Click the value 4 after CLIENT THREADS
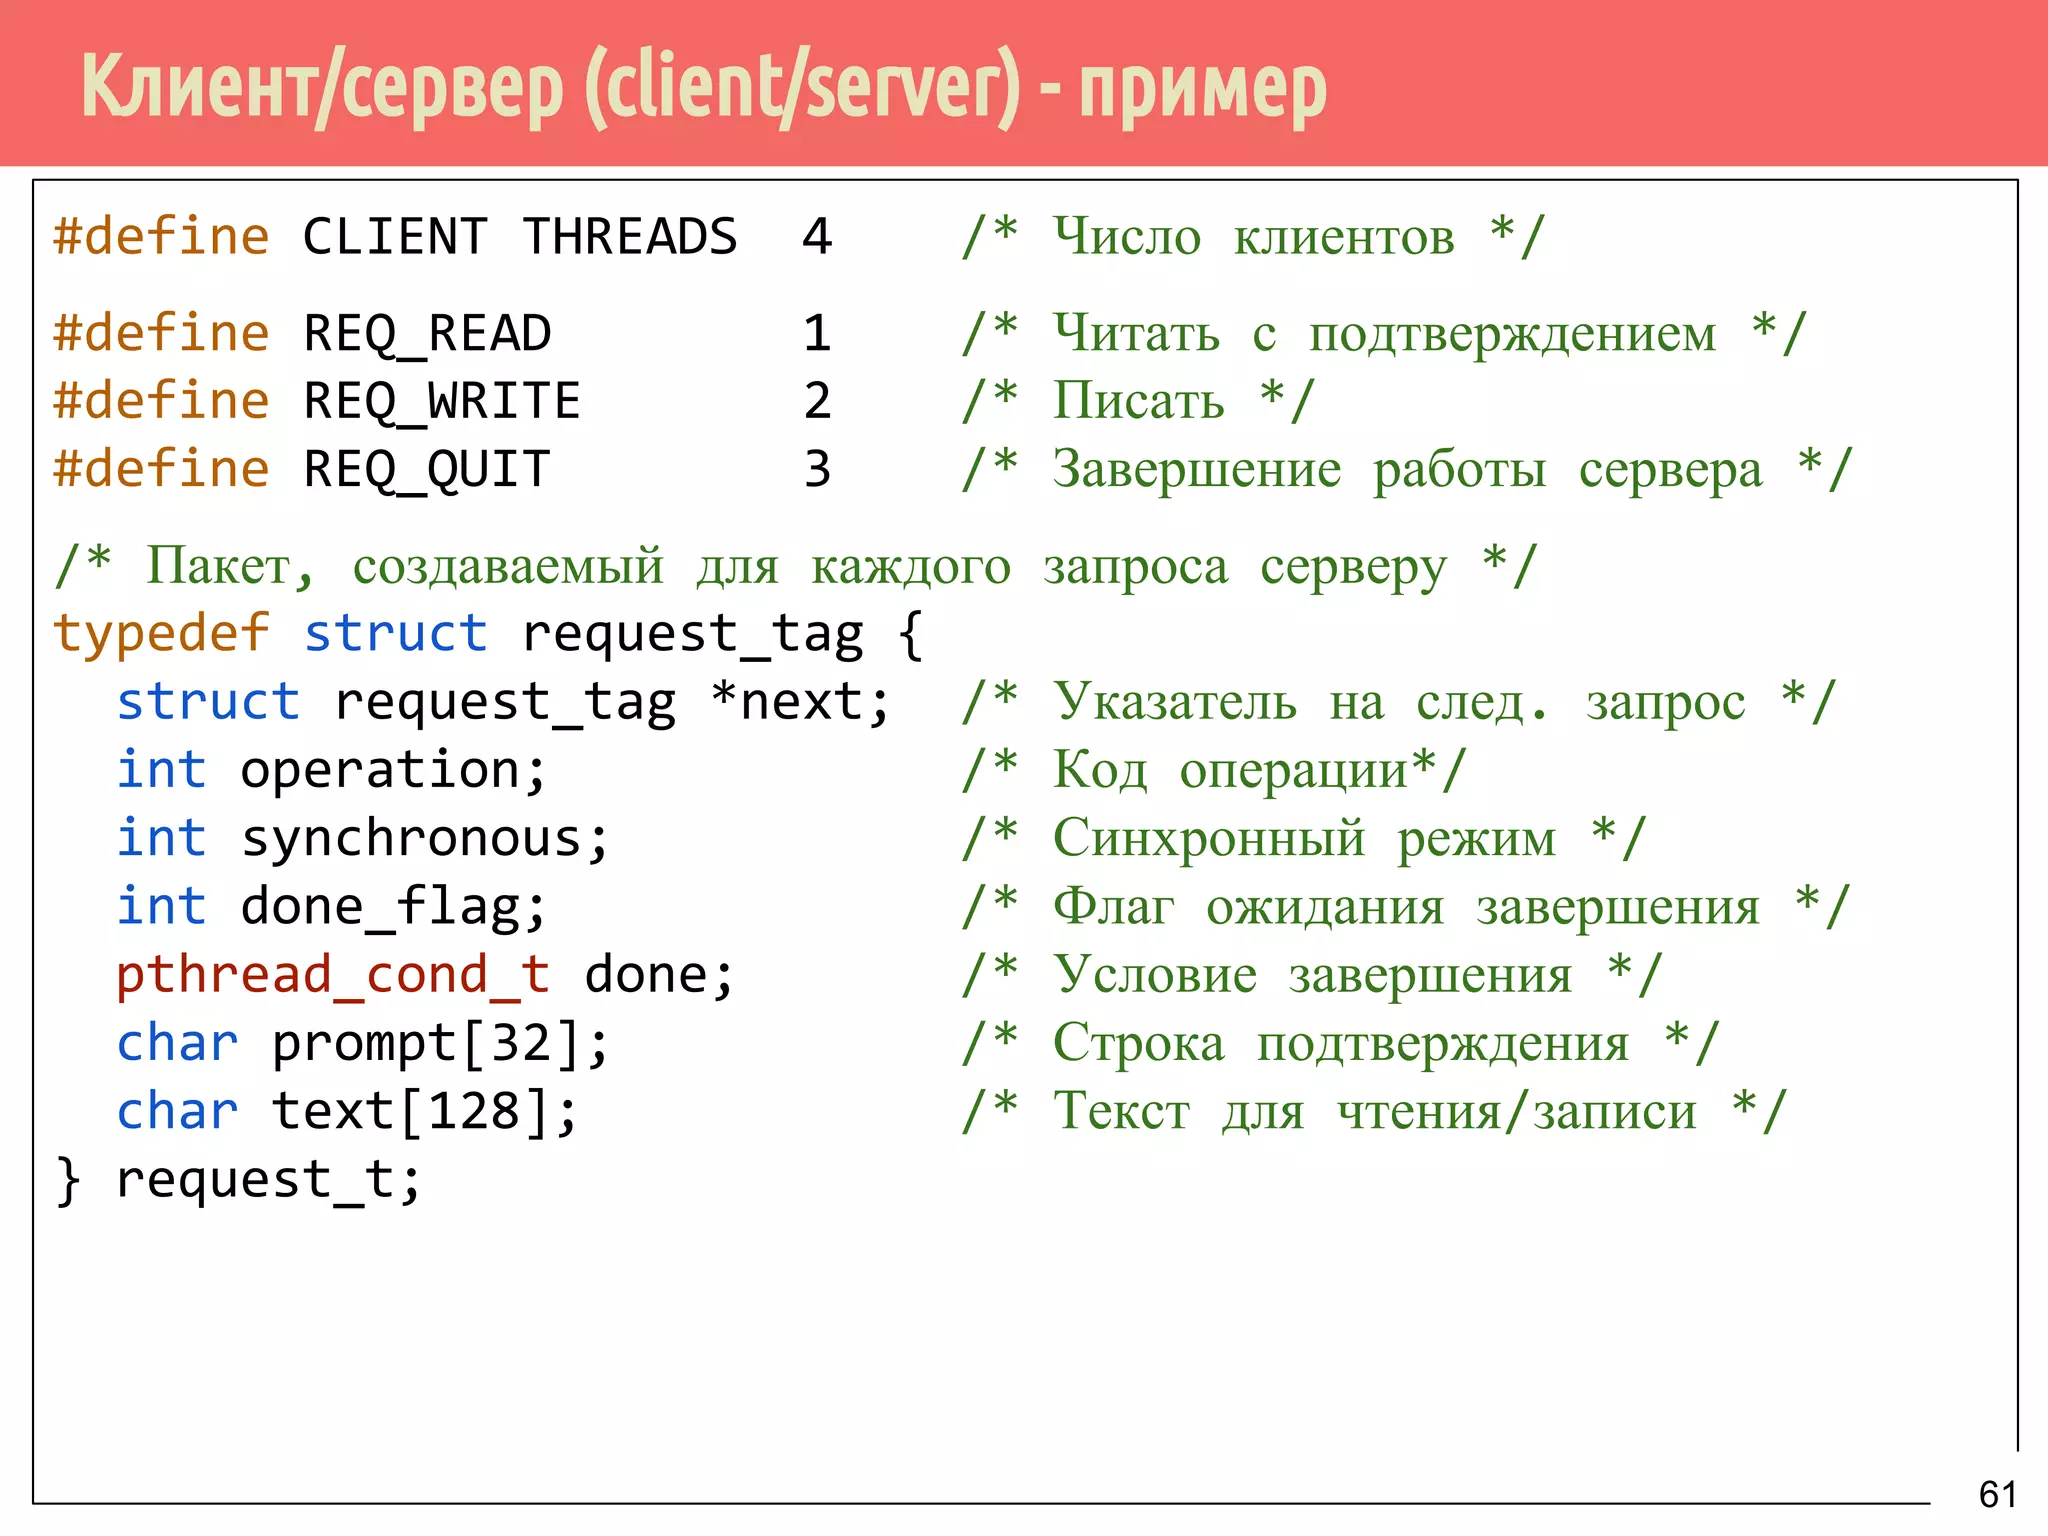 [x=817, y=237]
